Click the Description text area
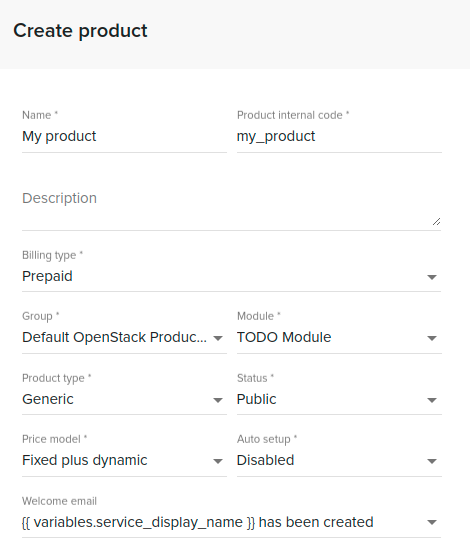 231,207
